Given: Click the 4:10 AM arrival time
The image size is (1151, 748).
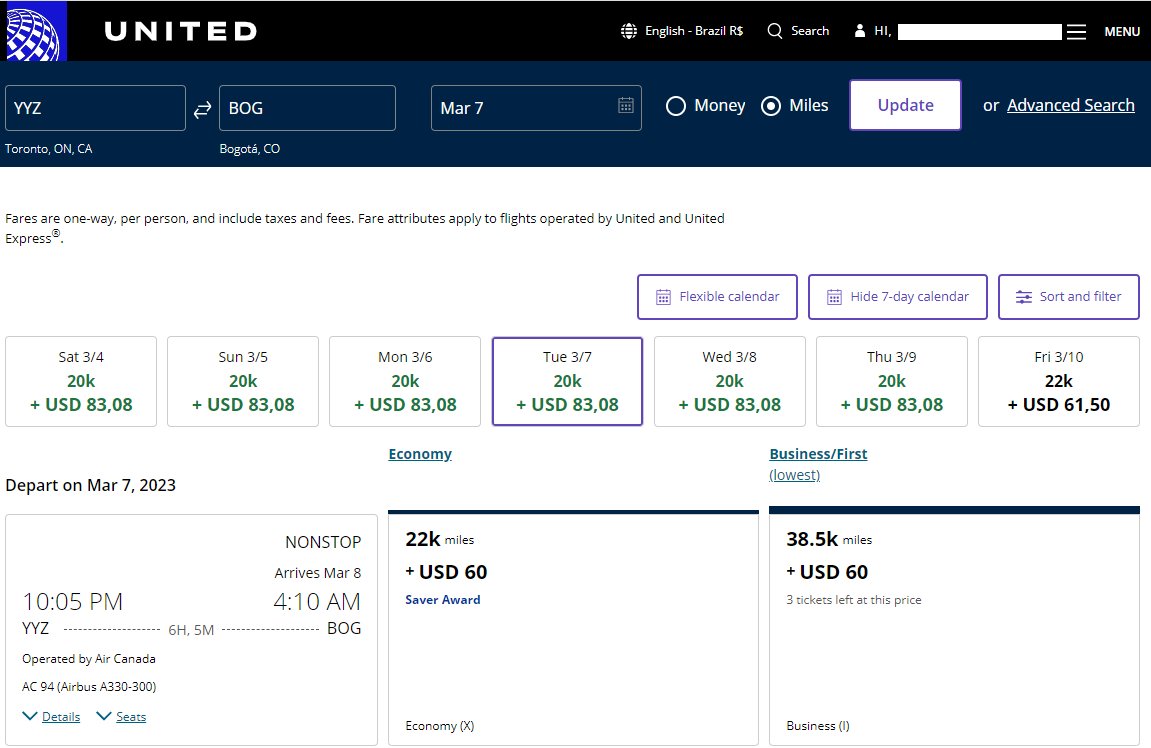Looking at the screenshot, I should (317, 602).
